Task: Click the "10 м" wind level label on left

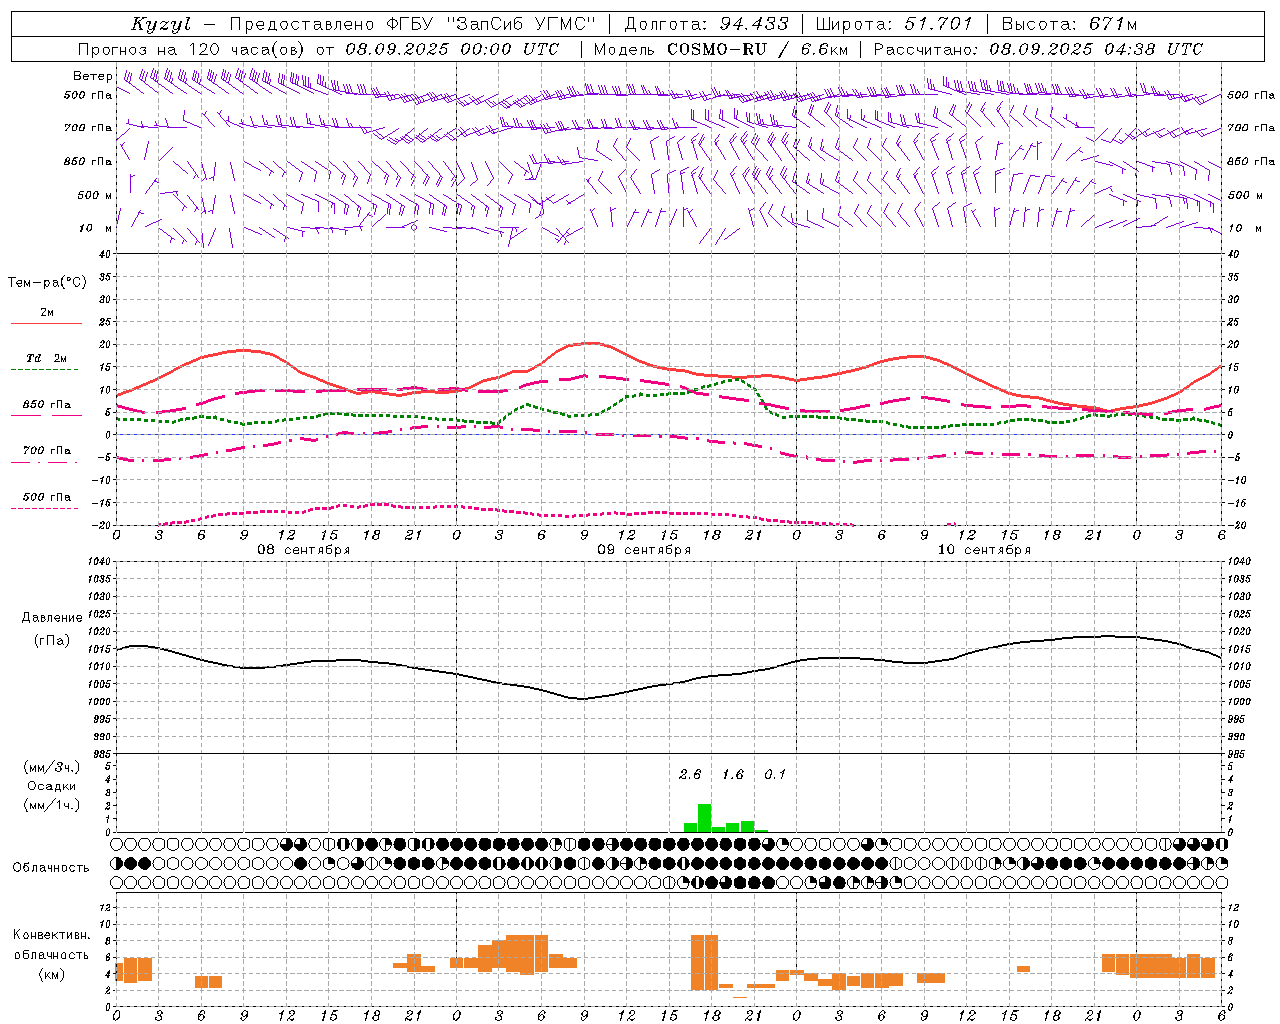Action: [96, 228]
